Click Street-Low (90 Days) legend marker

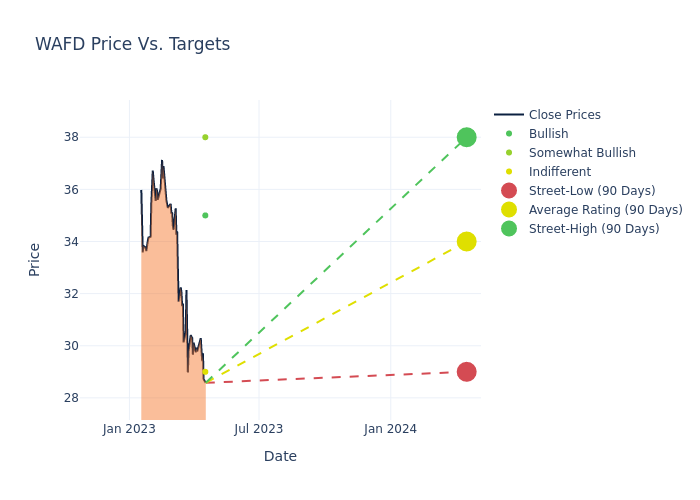coord(509,191)
